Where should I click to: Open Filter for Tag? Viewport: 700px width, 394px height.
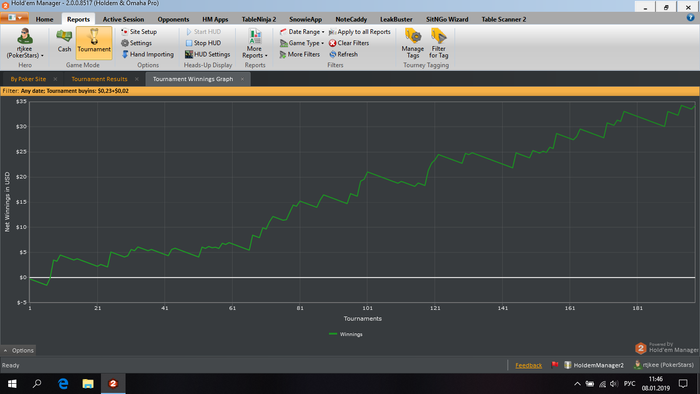pyautogui.click(x=438, y=43)
